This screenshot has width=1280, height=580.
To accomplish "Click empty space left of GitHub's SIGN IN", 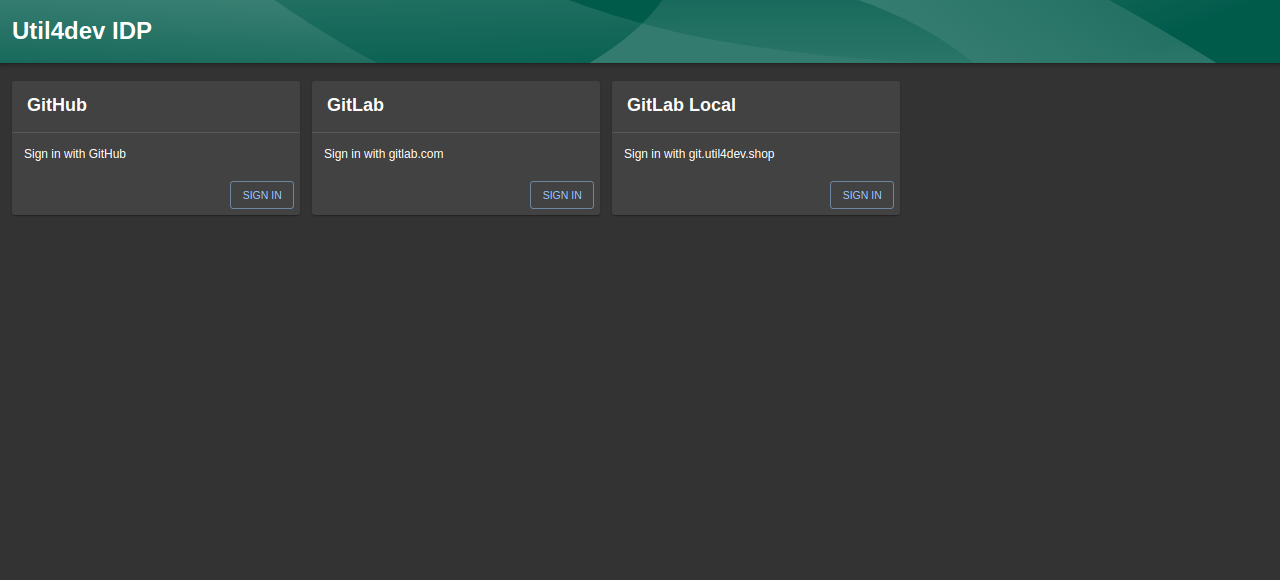I will coord(120,195).
